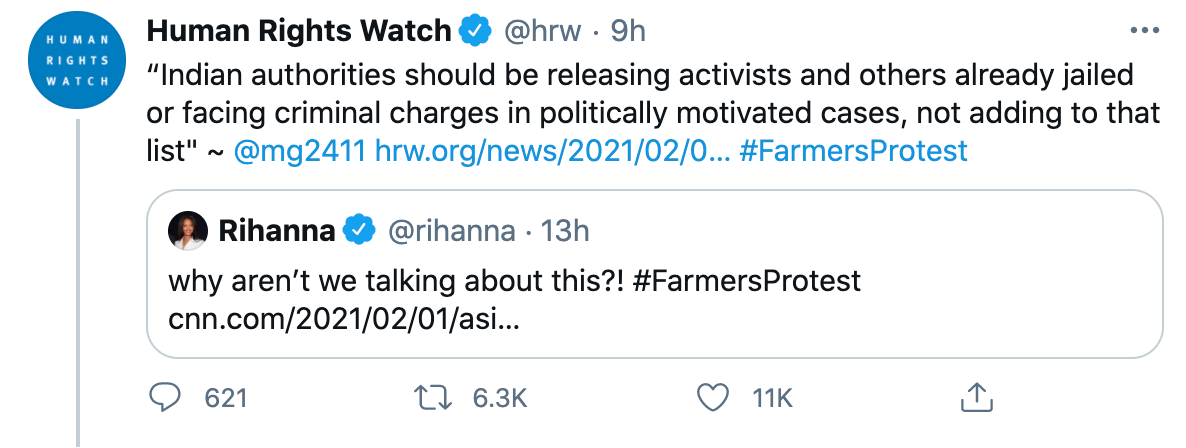Click the 621 replies count
This screenshot has width=1186, height=448.
[x=225, y=398]
